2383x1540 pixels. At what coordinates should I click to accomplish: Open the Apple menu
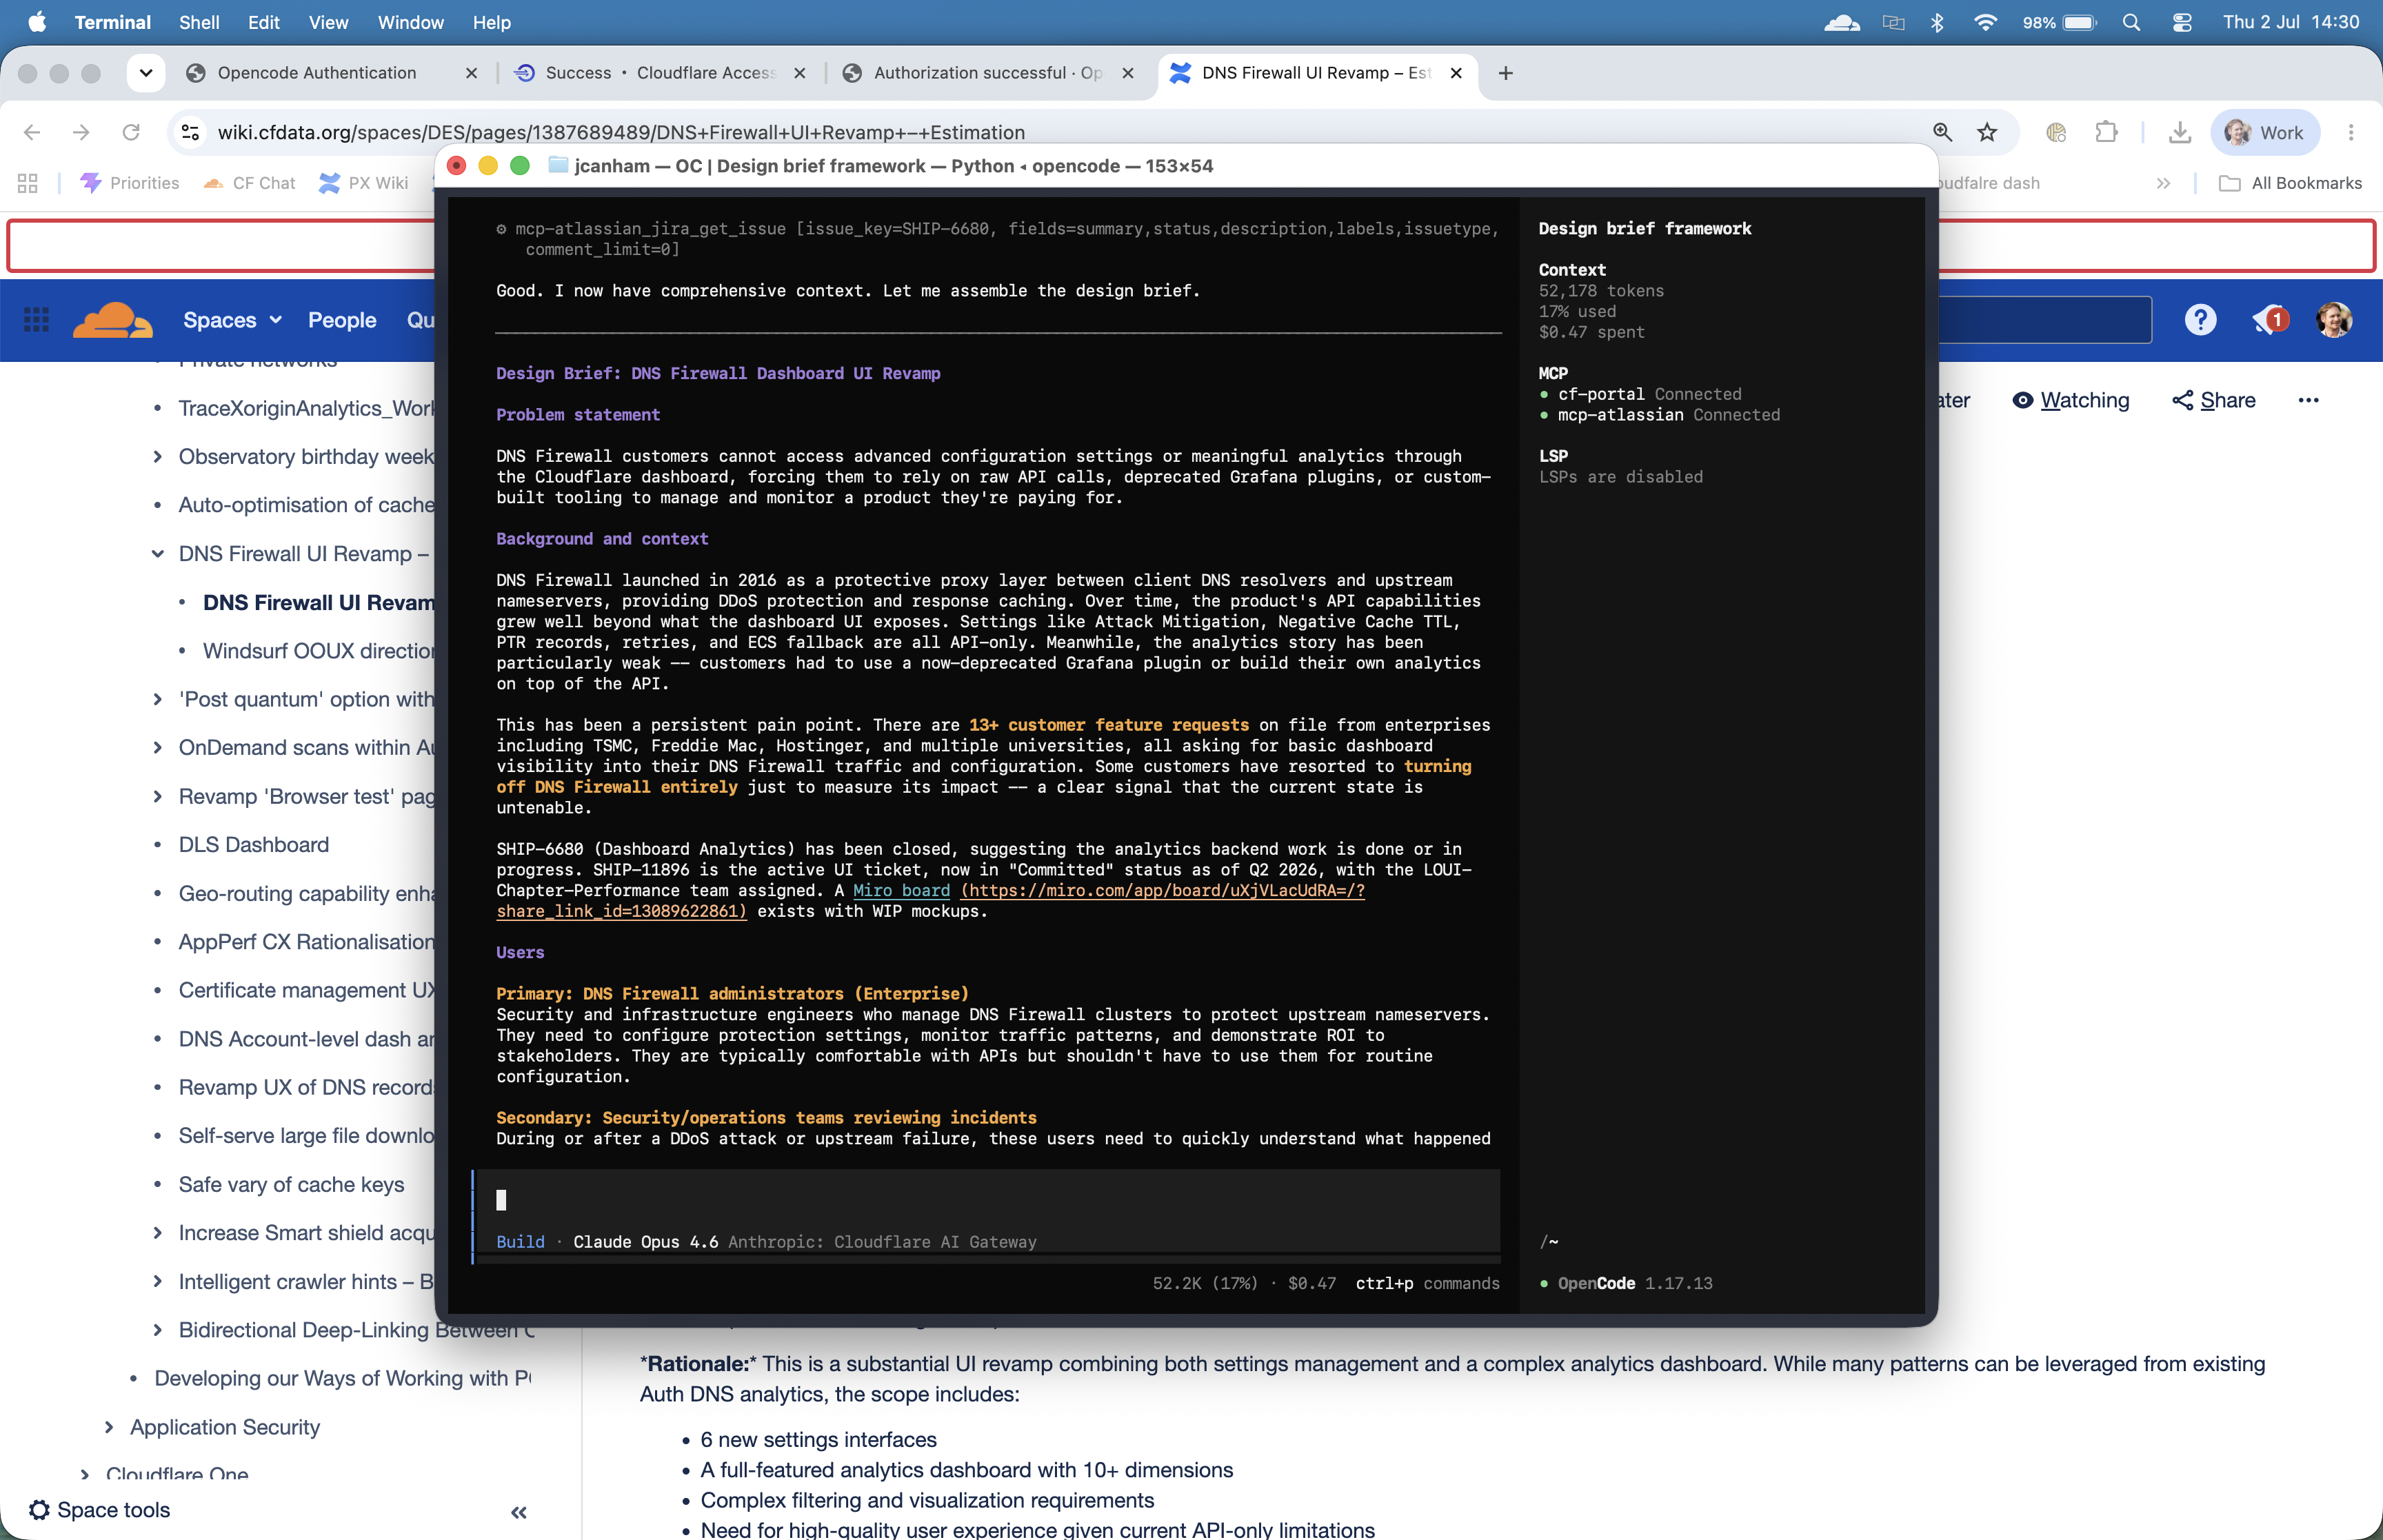(37, 22)
